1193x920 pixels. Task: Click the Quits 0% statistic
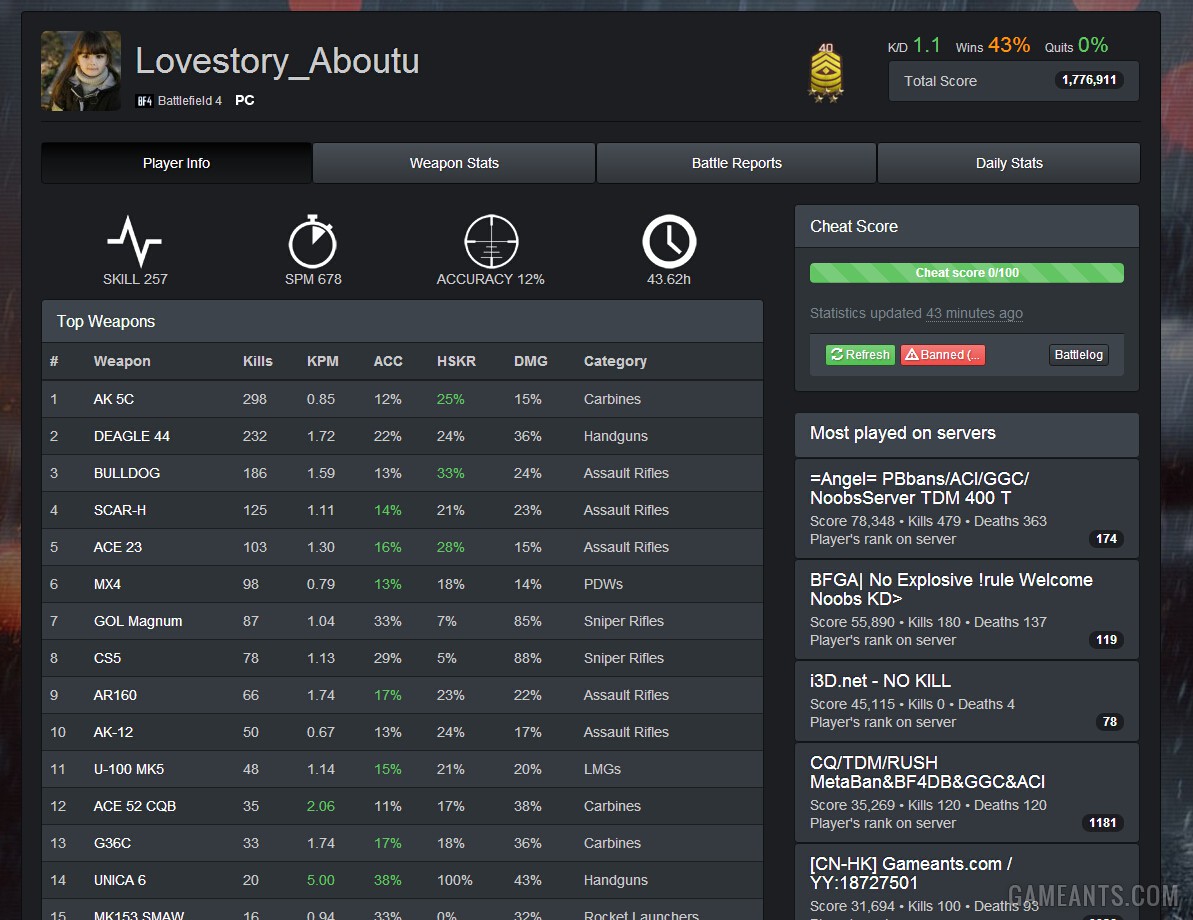1076,46
